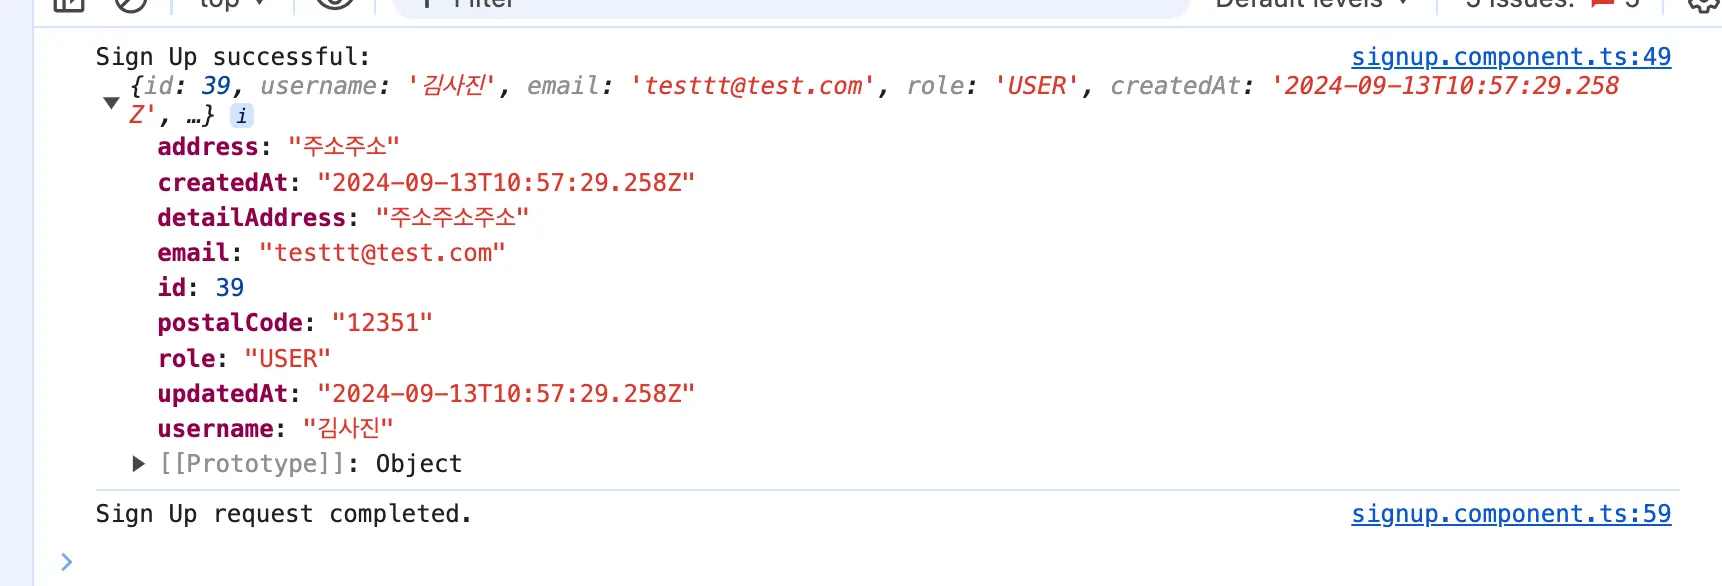
Task: Select the detailAddress property row
Action: tap(251, 218)
